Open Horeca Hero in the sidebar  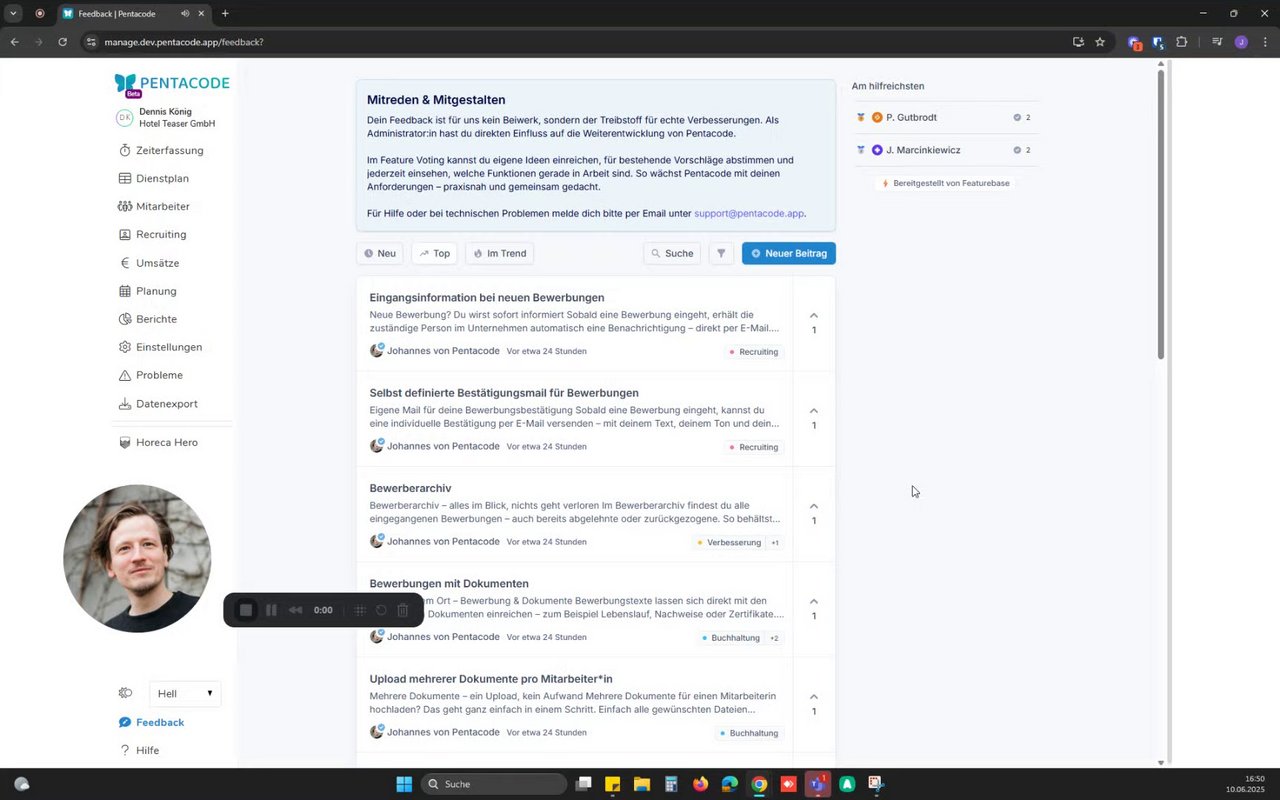pyautogui.click(x=158, y=442)
